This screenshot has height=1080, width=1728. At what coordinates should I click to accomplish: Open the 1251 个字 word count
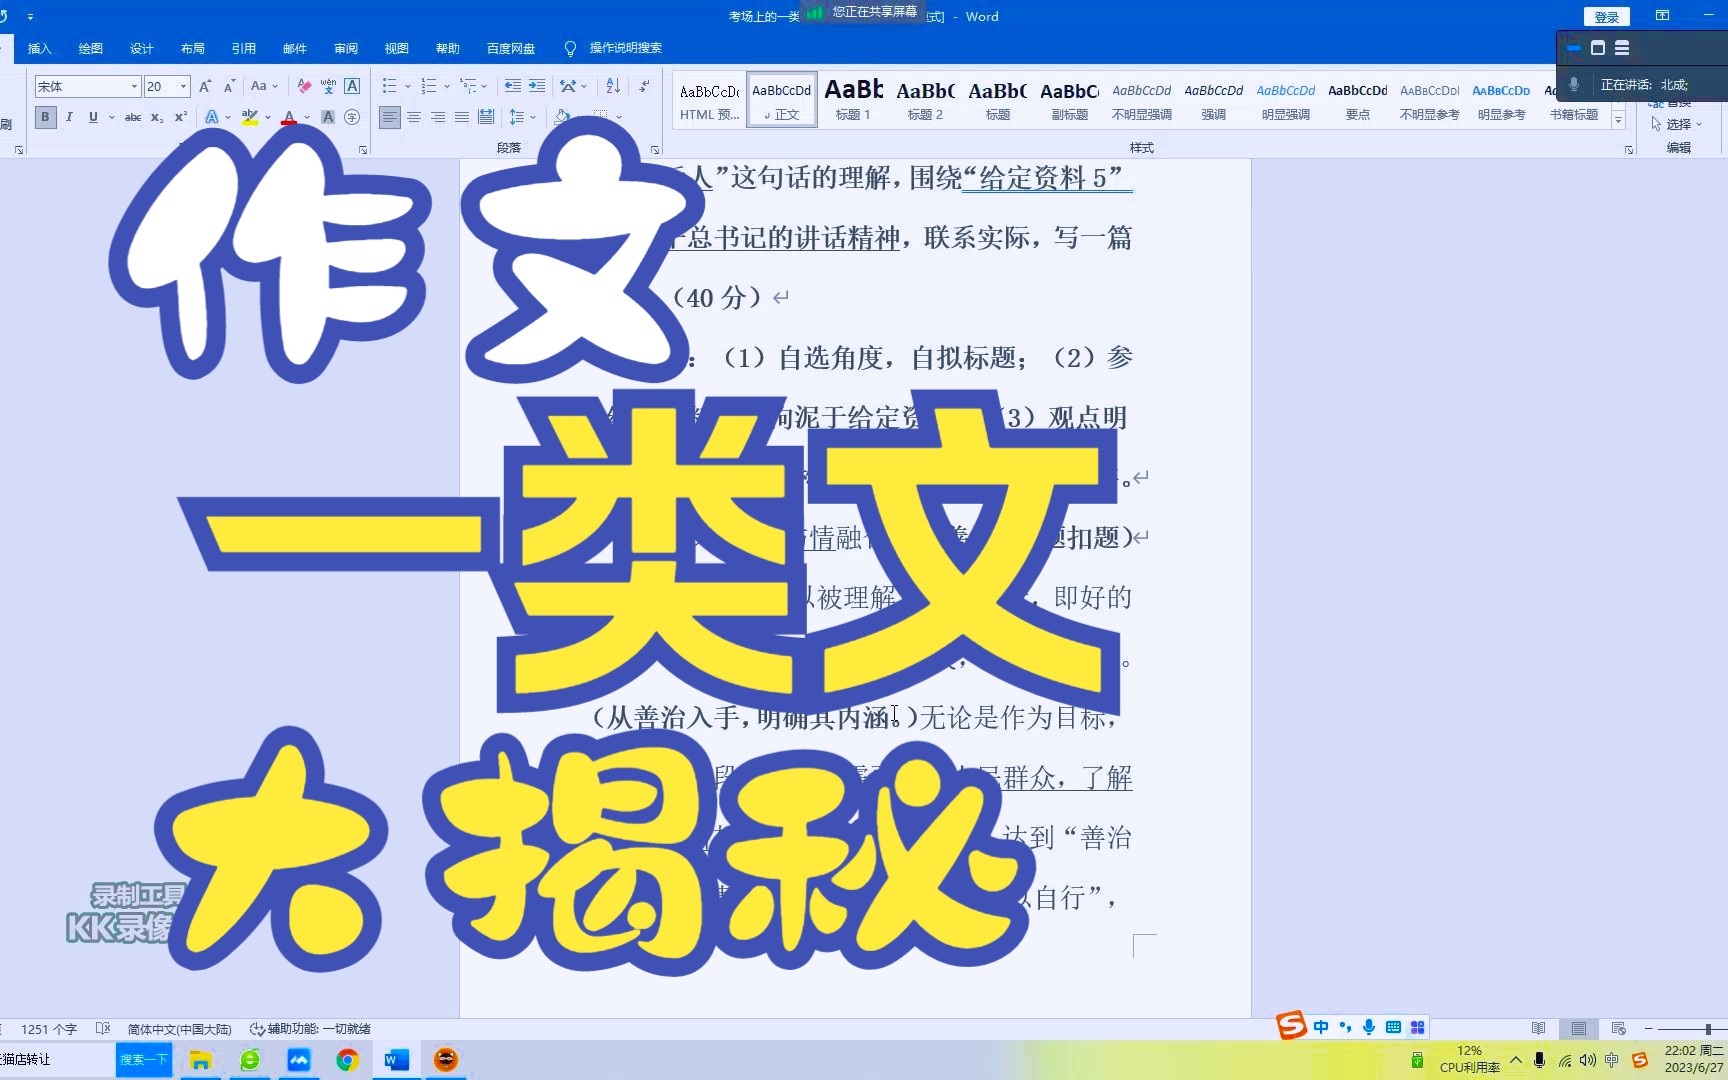(48, 1028)
